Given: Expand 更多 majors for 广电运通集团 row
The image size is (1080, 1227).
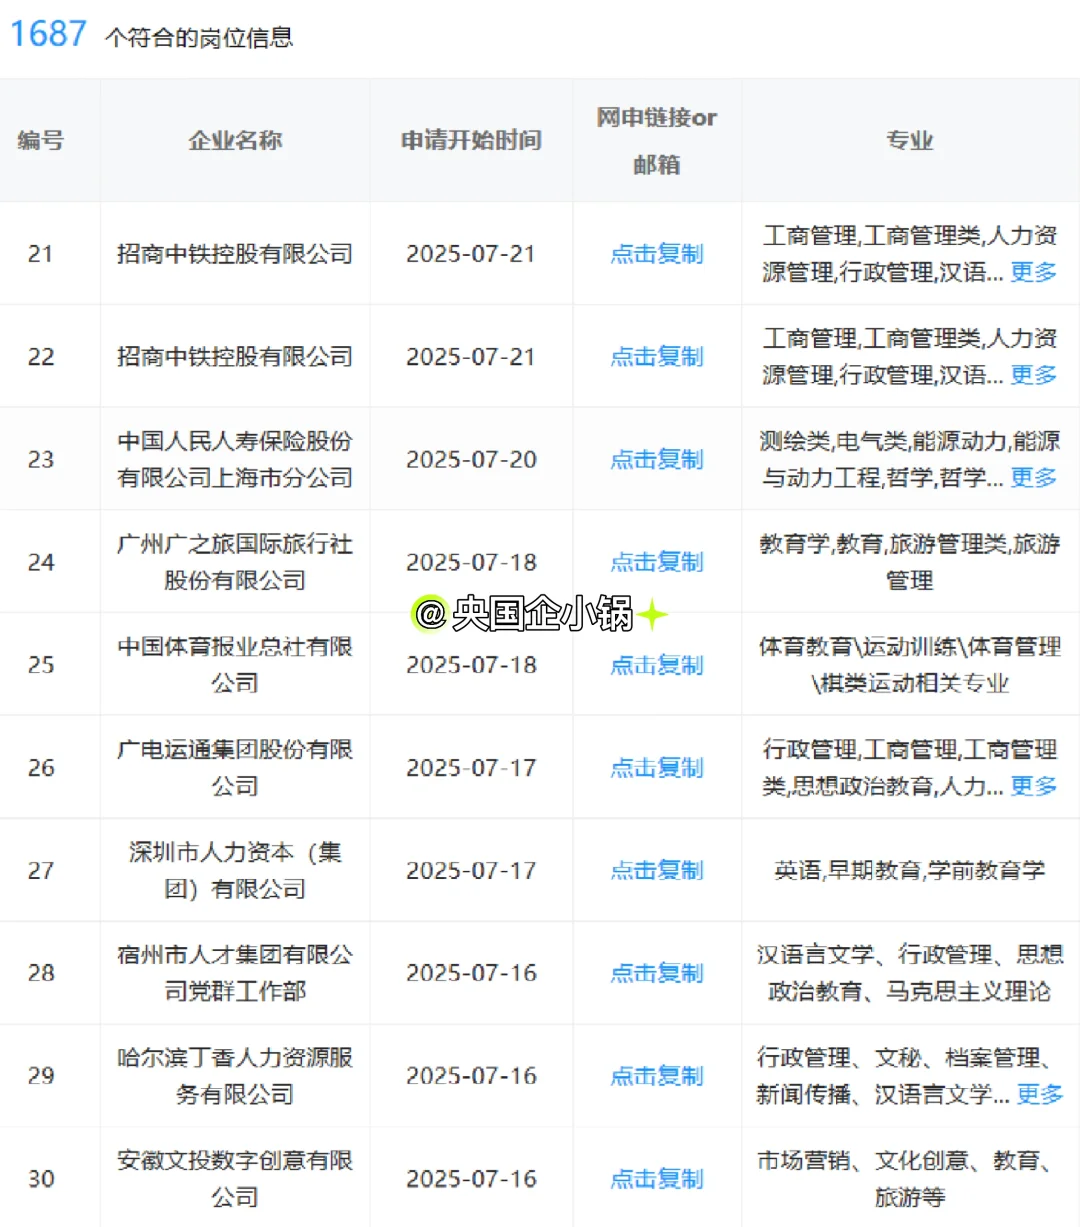Looking at the screenshot, I should 1034,786.
